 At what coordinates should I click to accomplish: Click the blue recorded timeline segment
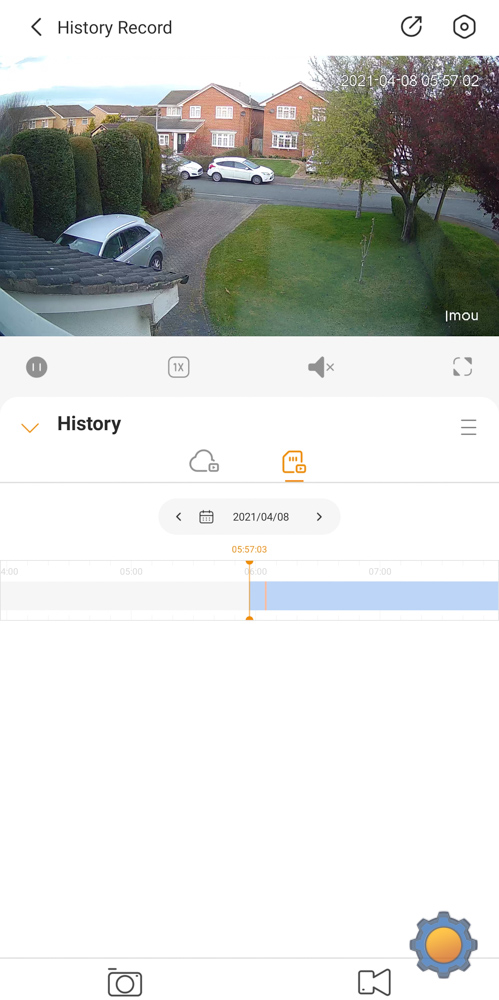374,596
